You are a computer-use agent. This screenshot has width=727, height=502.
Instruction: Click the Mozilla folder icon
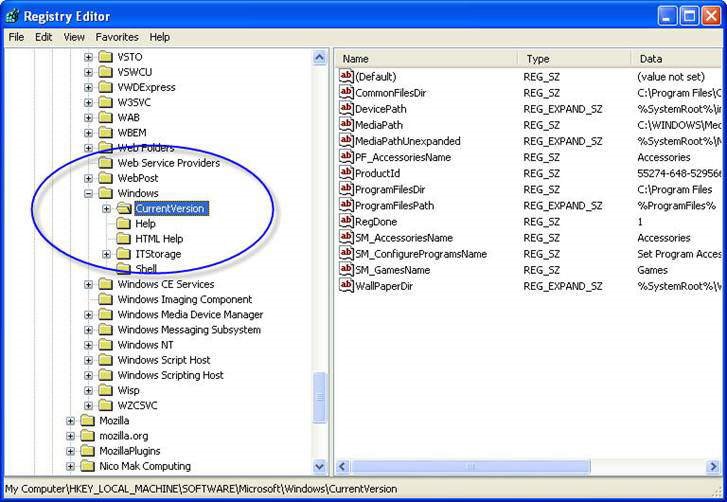(88, 420)
